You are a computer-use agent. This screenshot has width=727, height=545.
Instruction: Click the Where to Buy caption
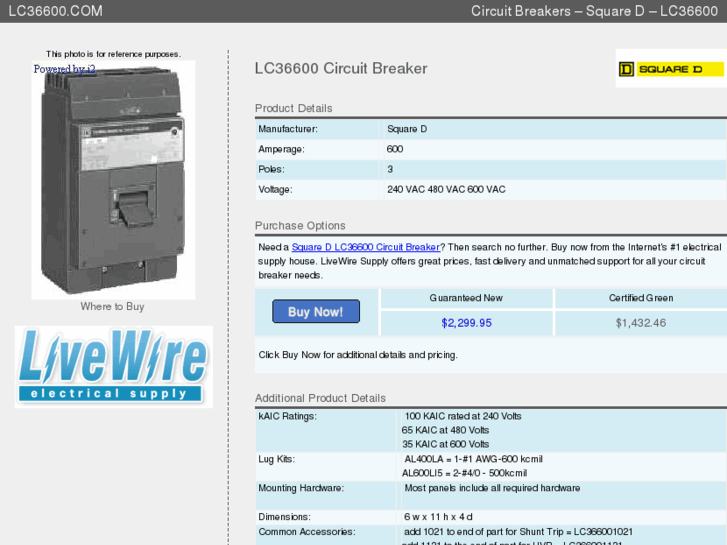click(x=112, y=307)
